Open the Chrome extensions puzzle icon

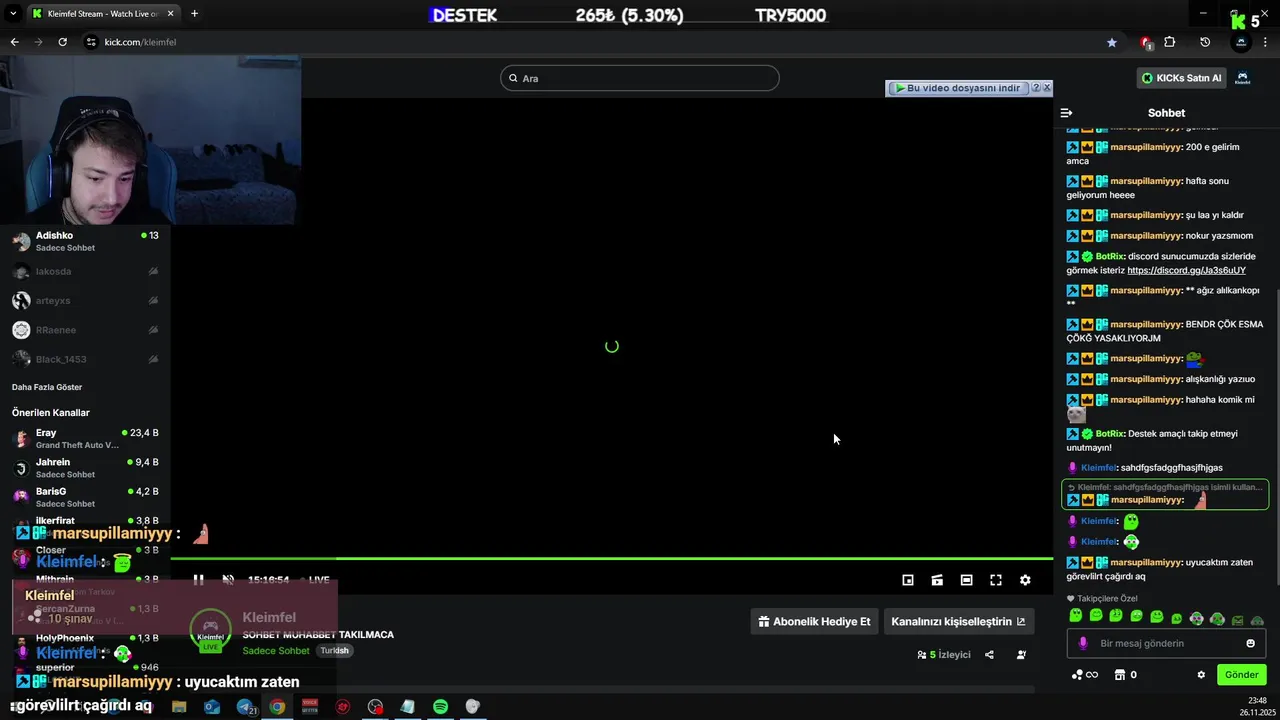[x=1170, y=42]
